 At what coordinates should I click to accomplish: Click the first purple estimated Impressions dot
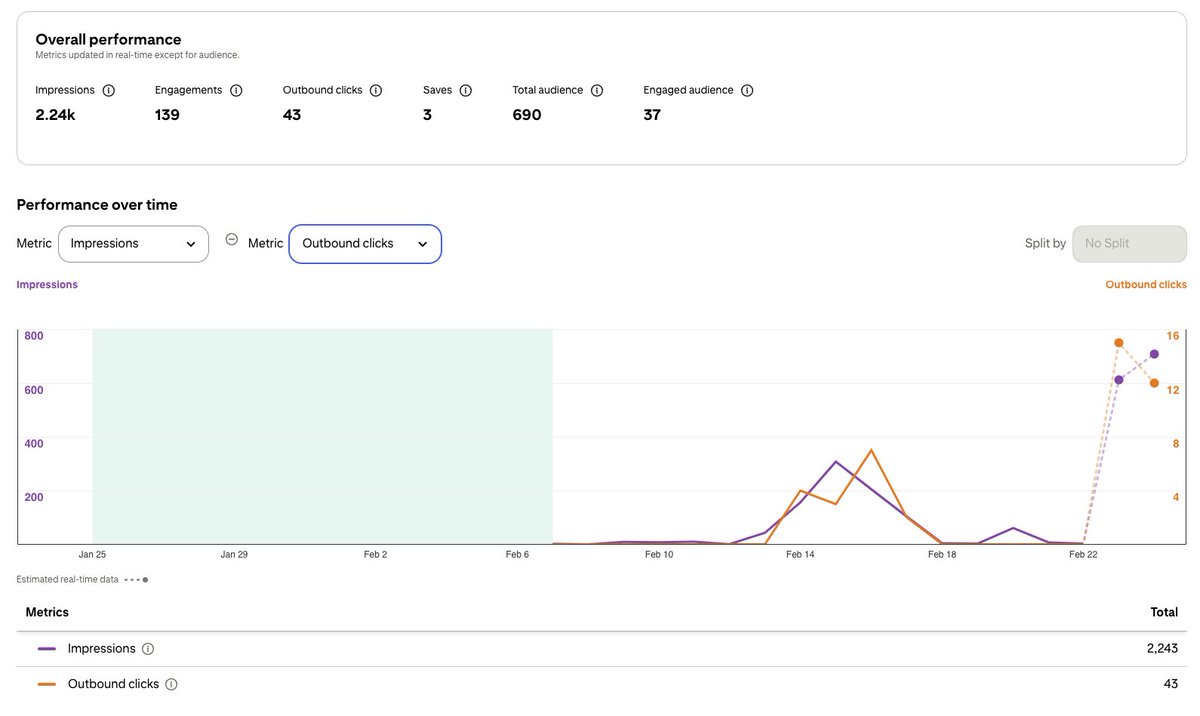click(1119, 380)
